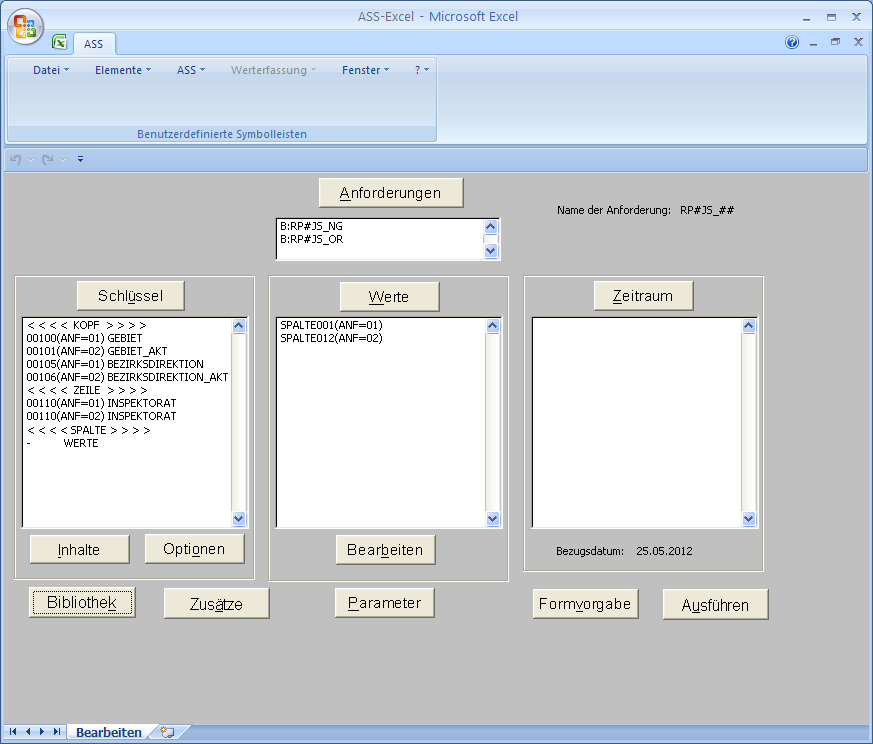Click the Redo arrow in quick access toolbar
The height and width of the screenshot is (744, 873).
point(47,159)
